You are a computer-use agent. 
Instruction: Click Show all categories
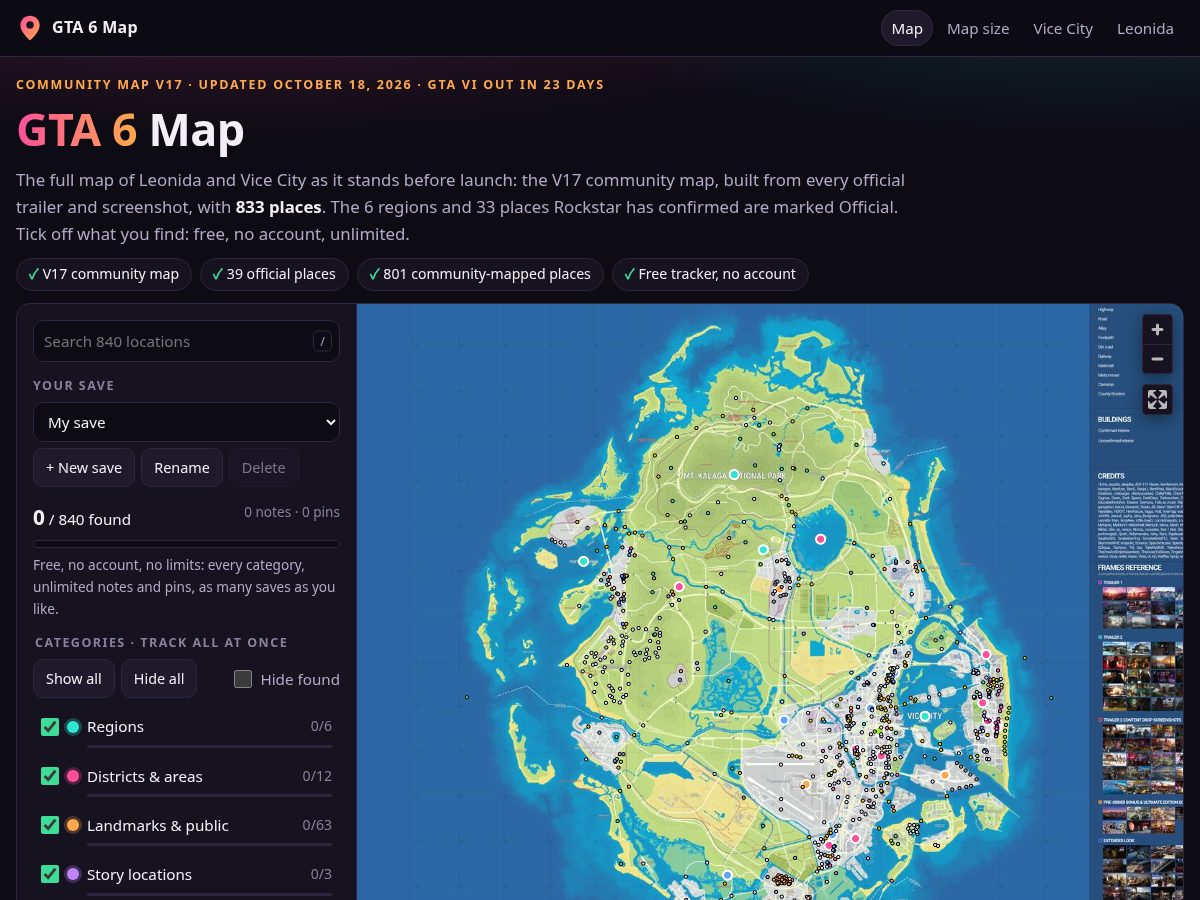74,679
